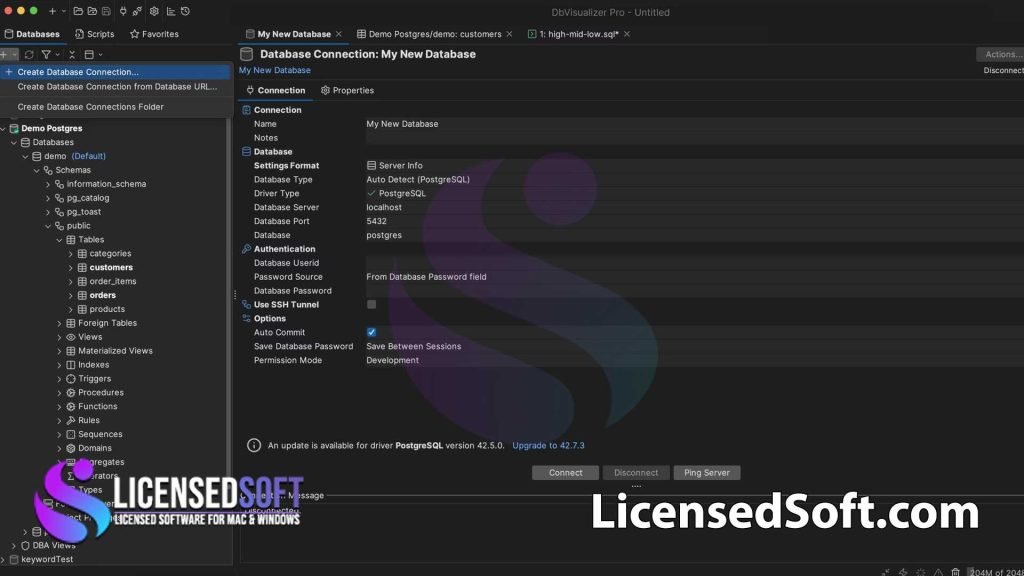Select the products table in tree
The width and height of the screenshot is (1024, 576).
[107, 309]
